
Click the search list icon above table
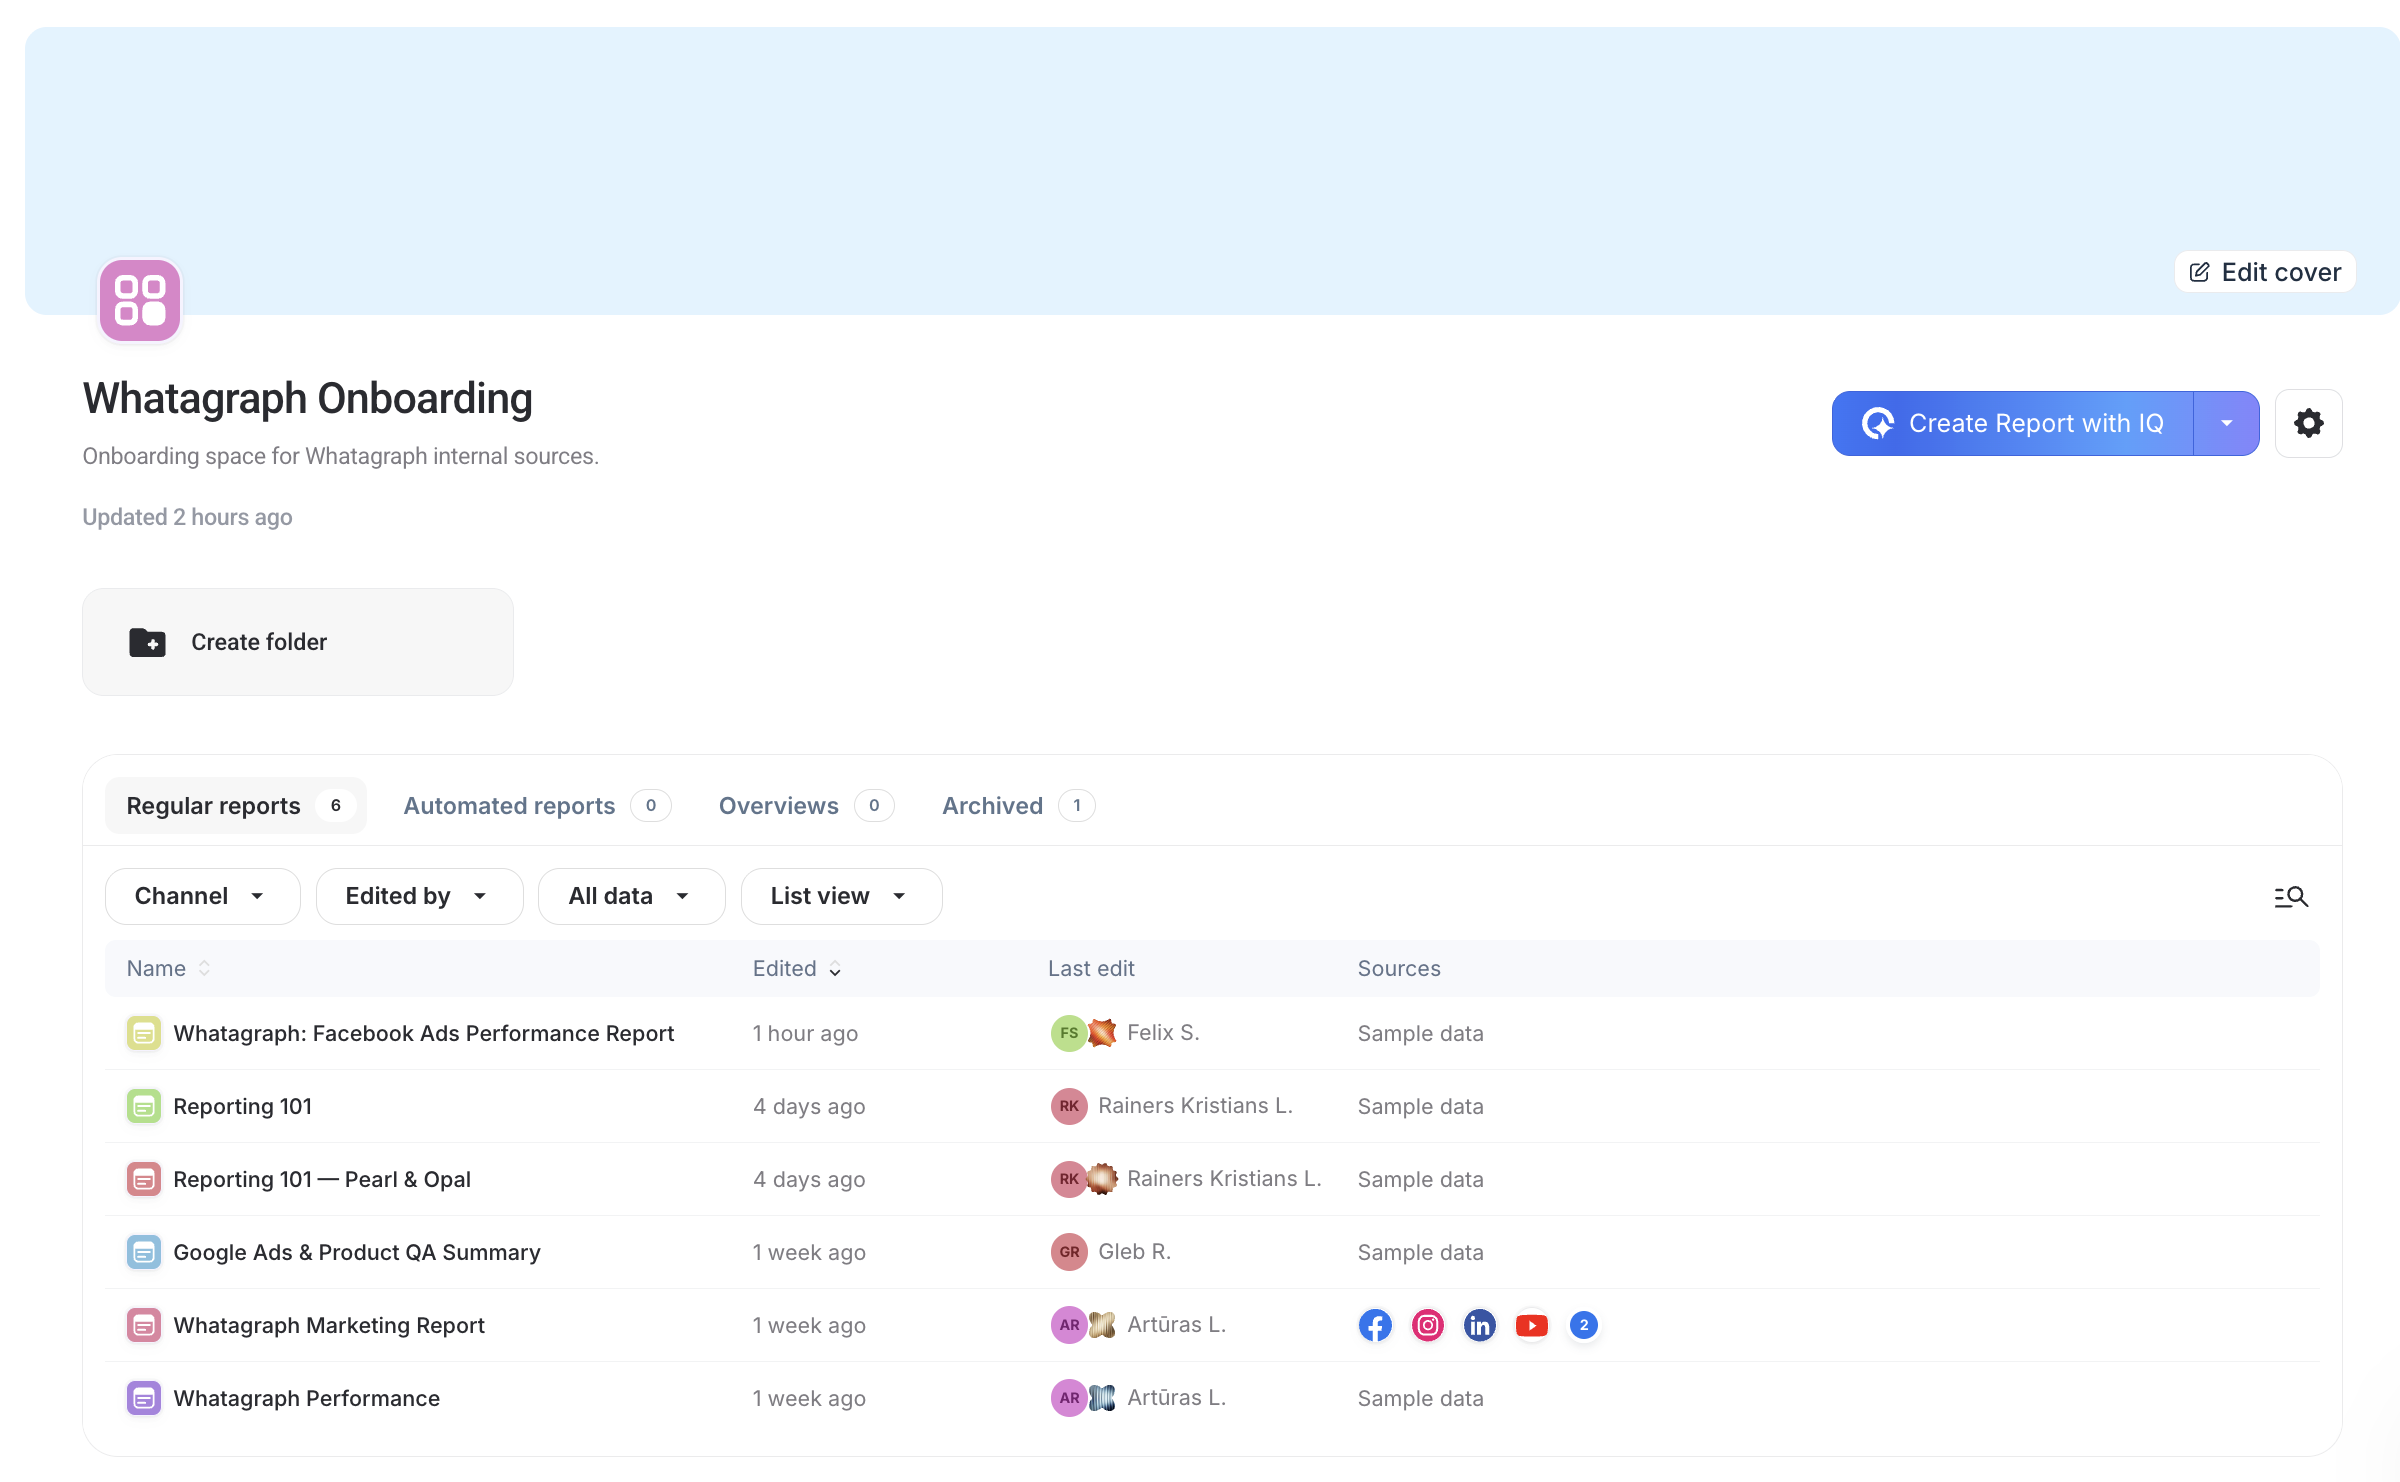[x=2290, y=897]
